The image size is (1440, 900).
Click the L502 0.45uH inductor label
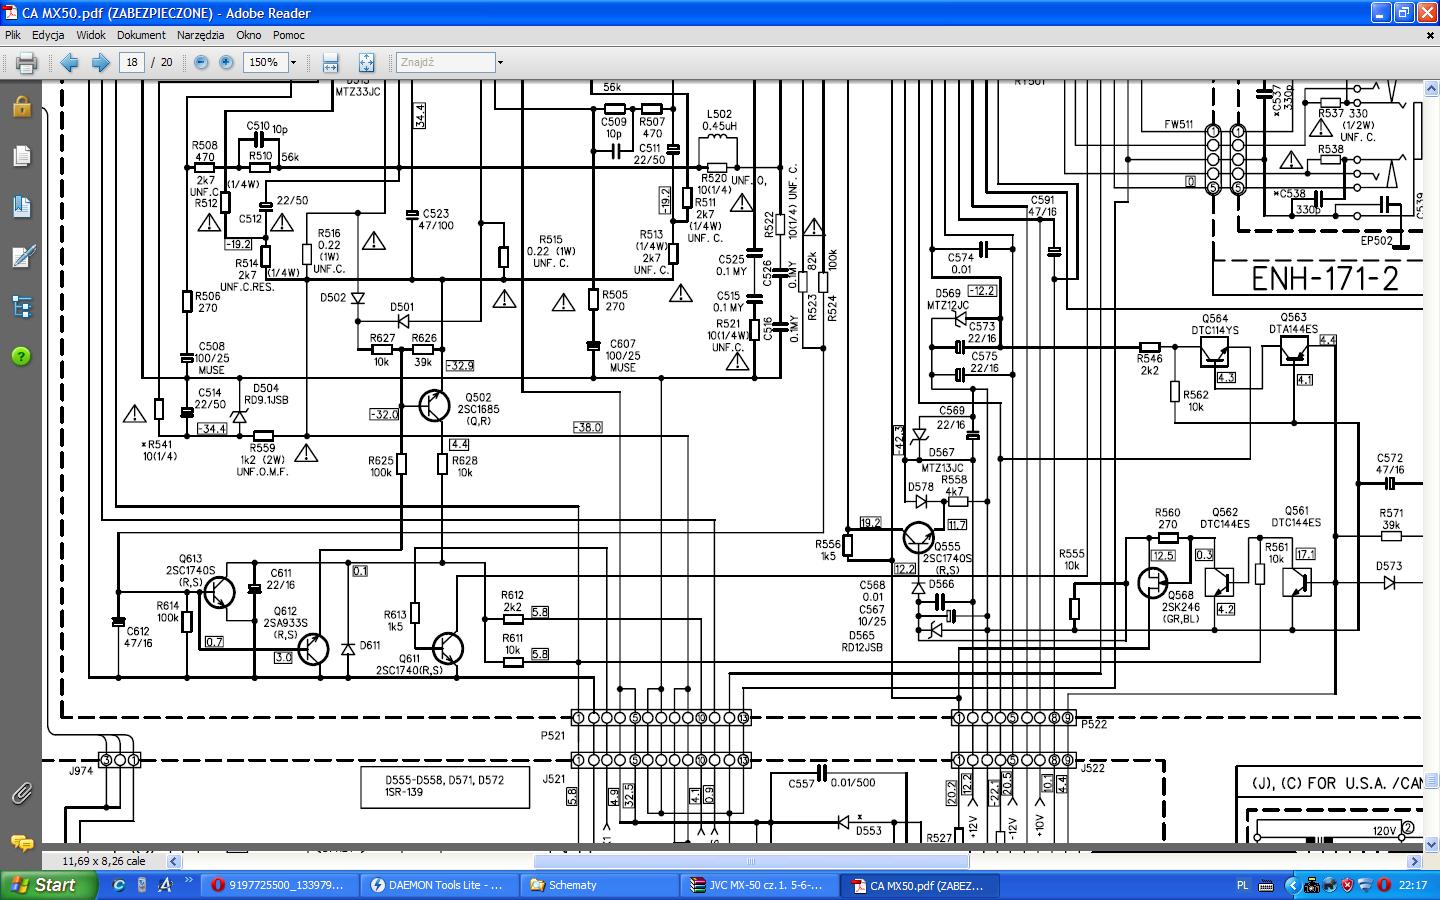719,120
